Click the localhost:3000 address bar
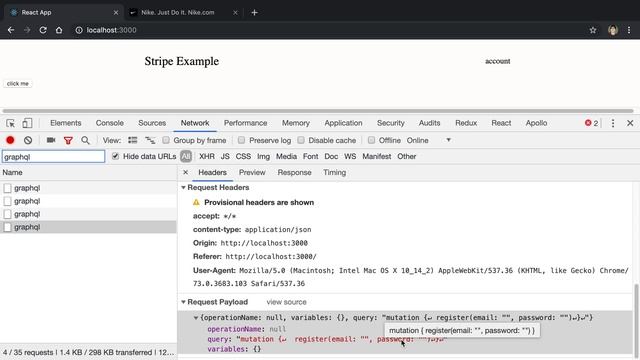This screenshot has height=360, width=640. tap(111, 30)
